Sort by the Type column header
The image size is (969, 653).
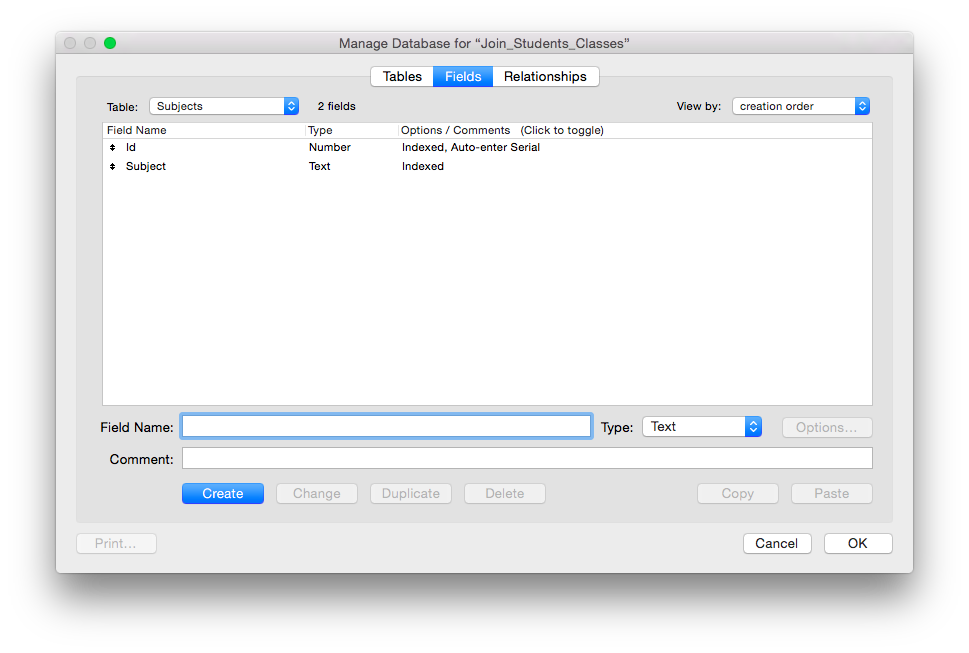(352, 130)
